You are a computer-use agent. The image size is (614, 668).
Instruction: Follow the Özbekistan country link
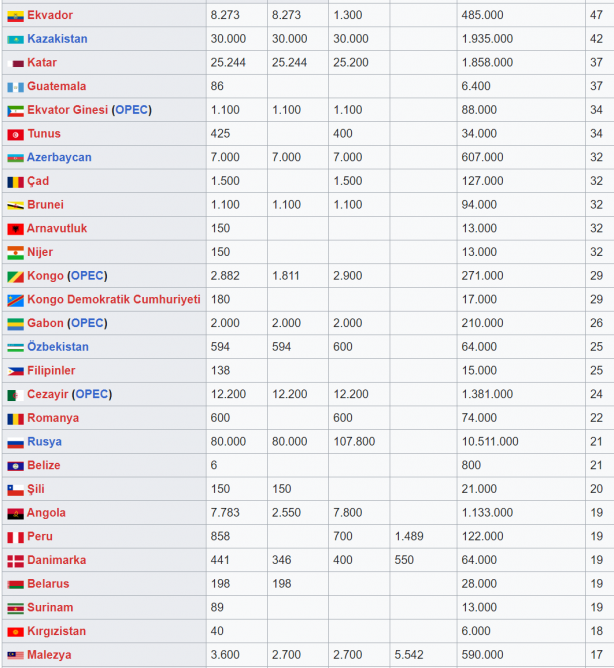pos(58,347)
